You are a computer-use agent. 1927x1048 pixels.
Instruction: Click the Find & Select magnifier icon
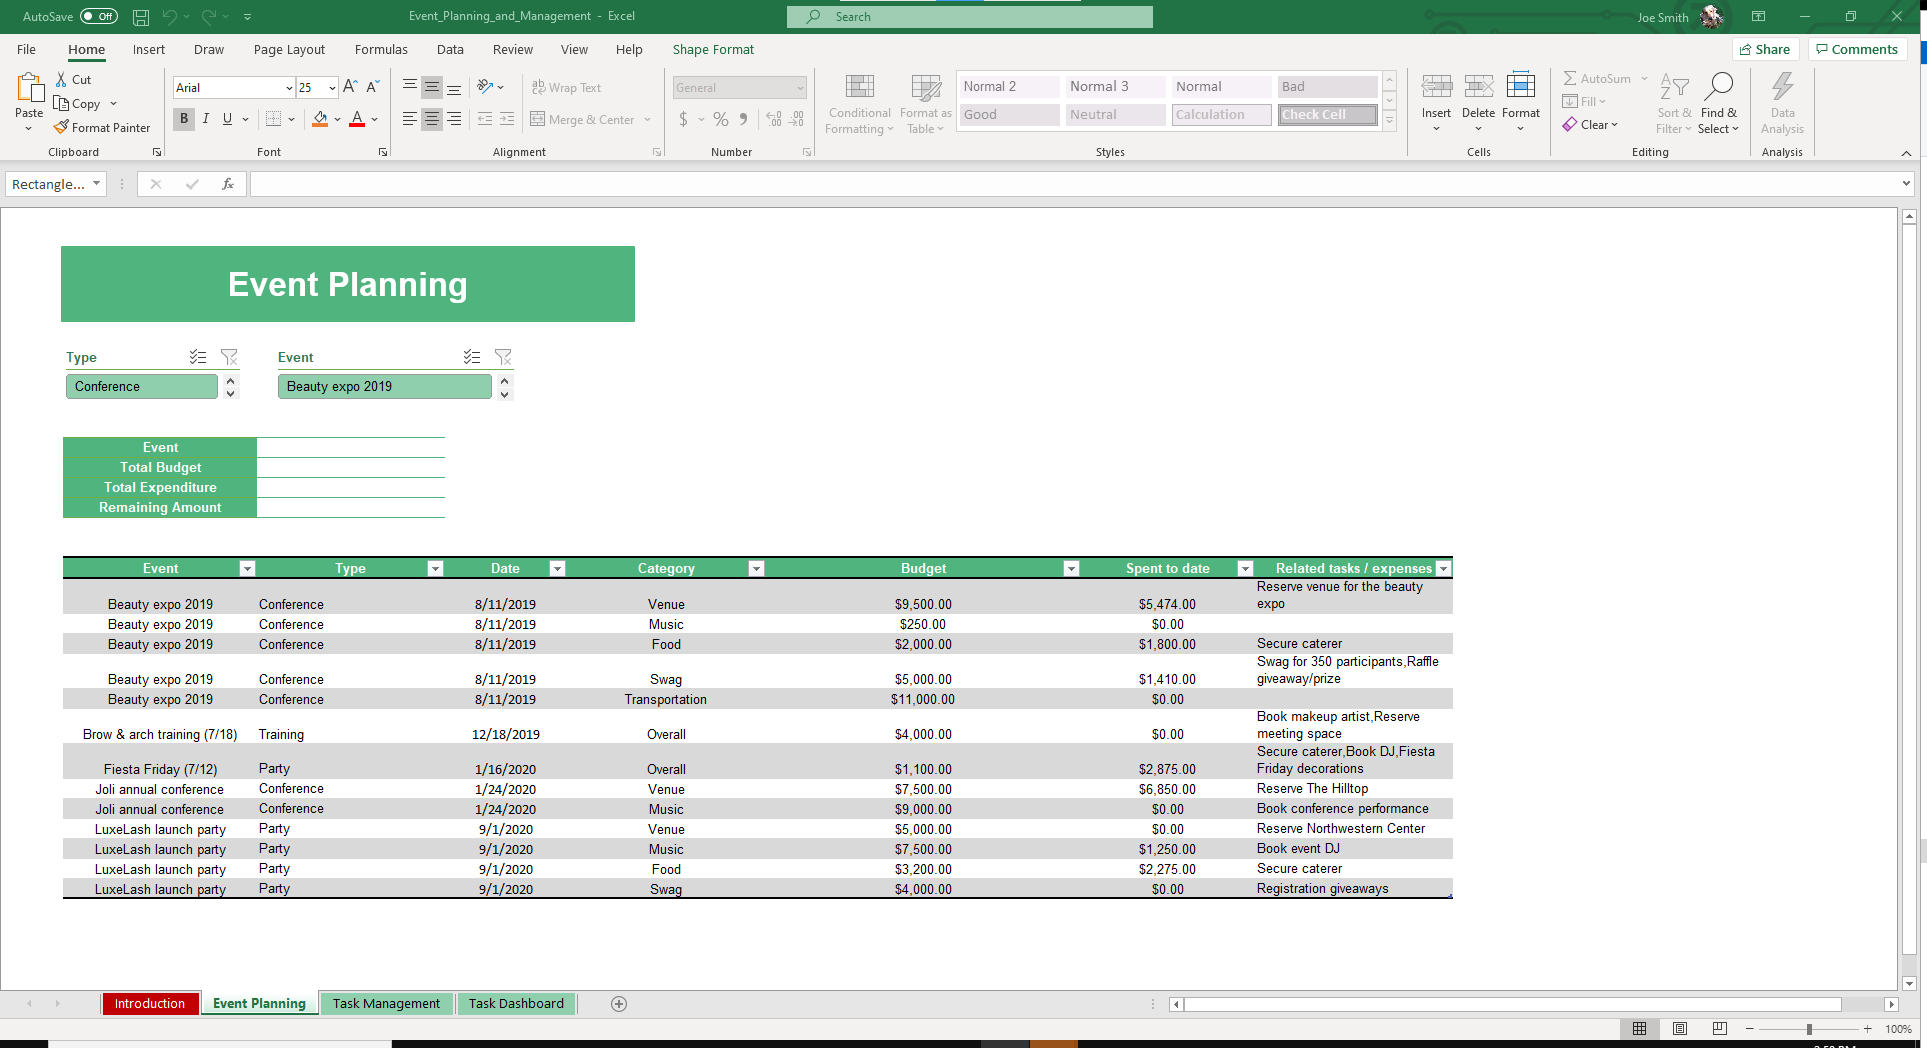tap(1718, 88)
